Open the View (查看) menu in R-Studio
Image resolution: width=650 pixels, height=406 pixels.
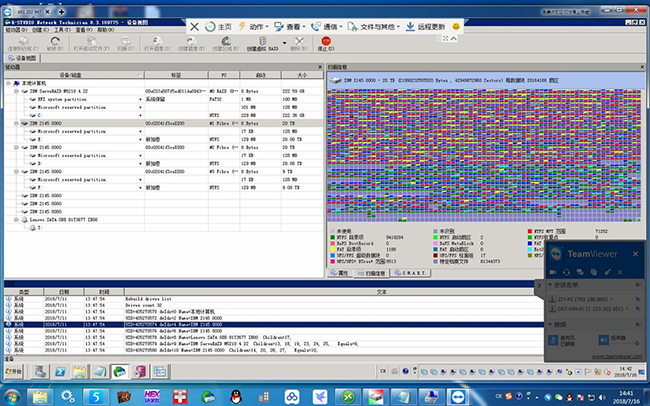point(83,30)
